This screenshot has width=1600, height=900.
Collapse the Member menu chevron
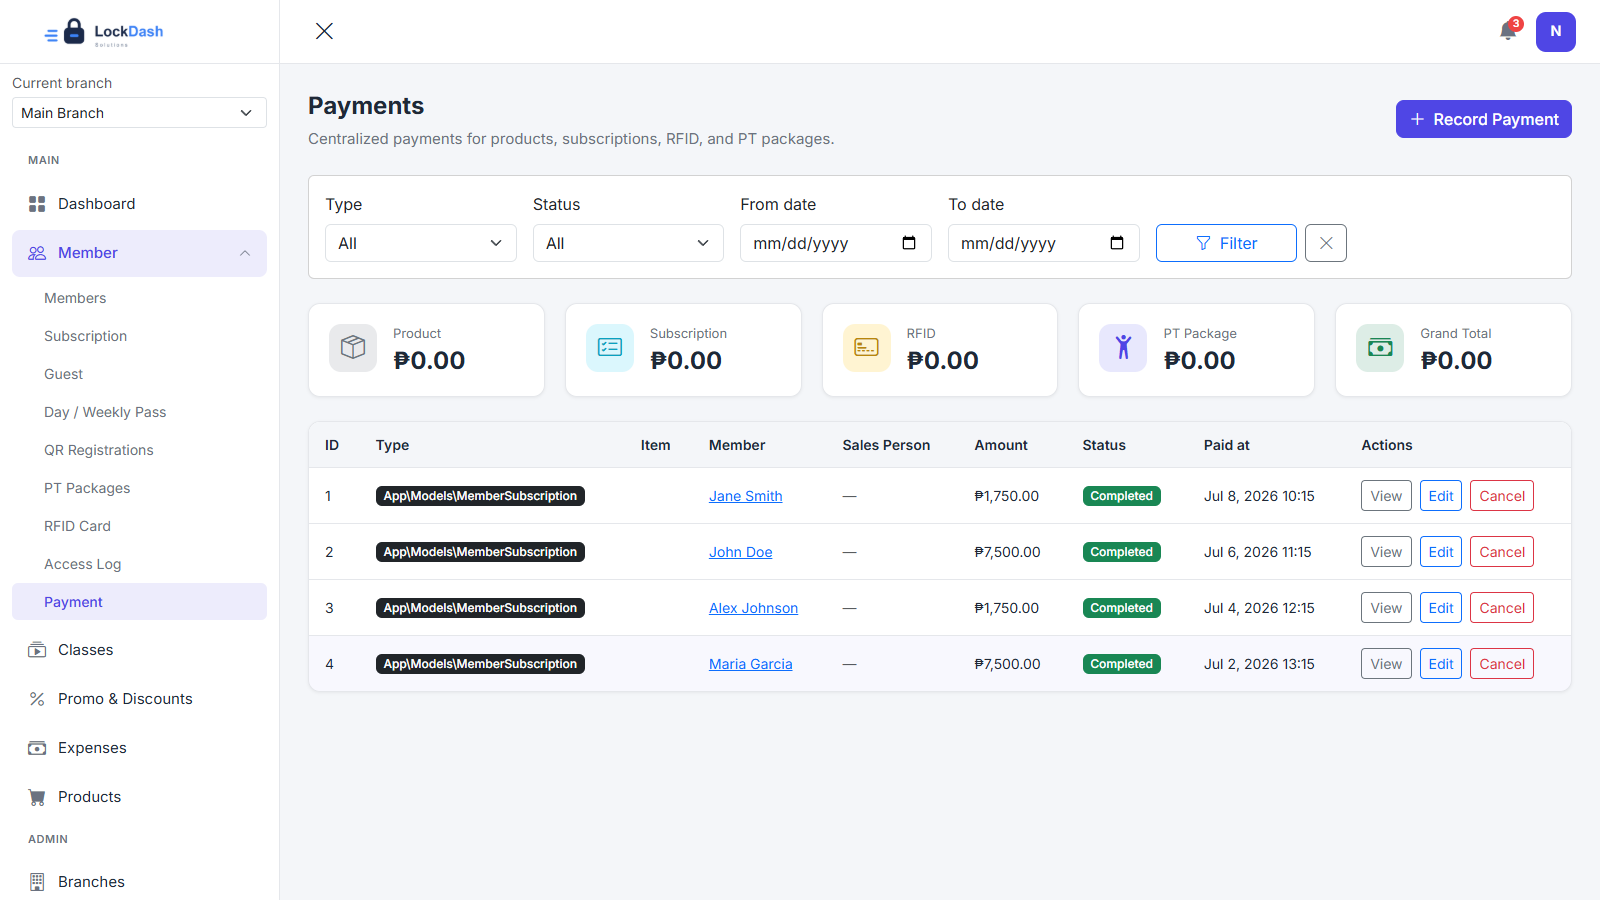(245, 253)
